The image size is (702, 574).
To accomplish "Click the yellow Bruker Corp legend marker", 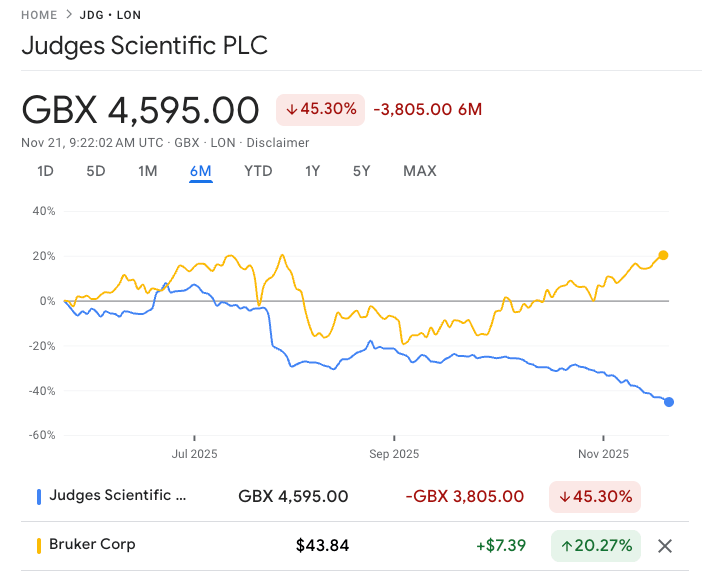I will 38,546.
